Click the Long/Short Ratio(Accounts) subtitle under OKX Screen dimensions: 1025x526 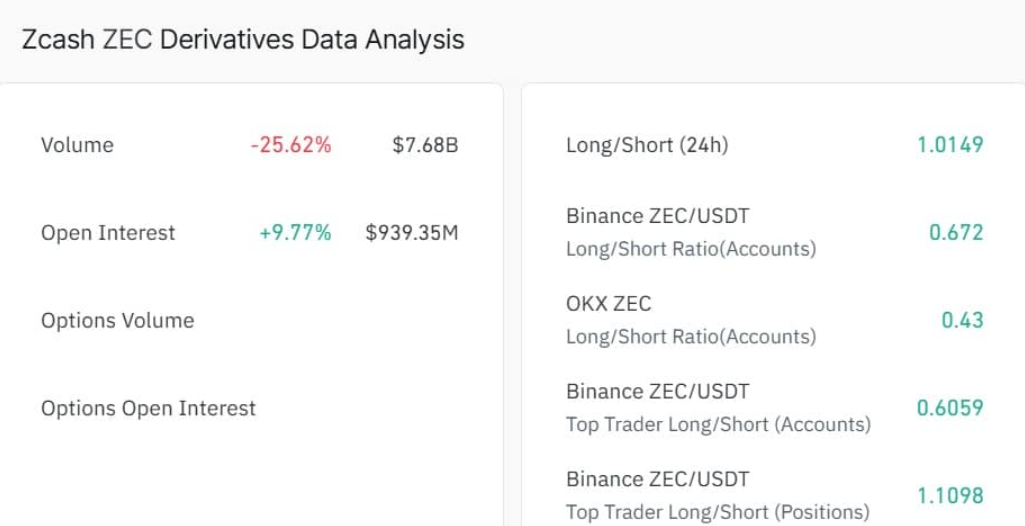[690, 337]
